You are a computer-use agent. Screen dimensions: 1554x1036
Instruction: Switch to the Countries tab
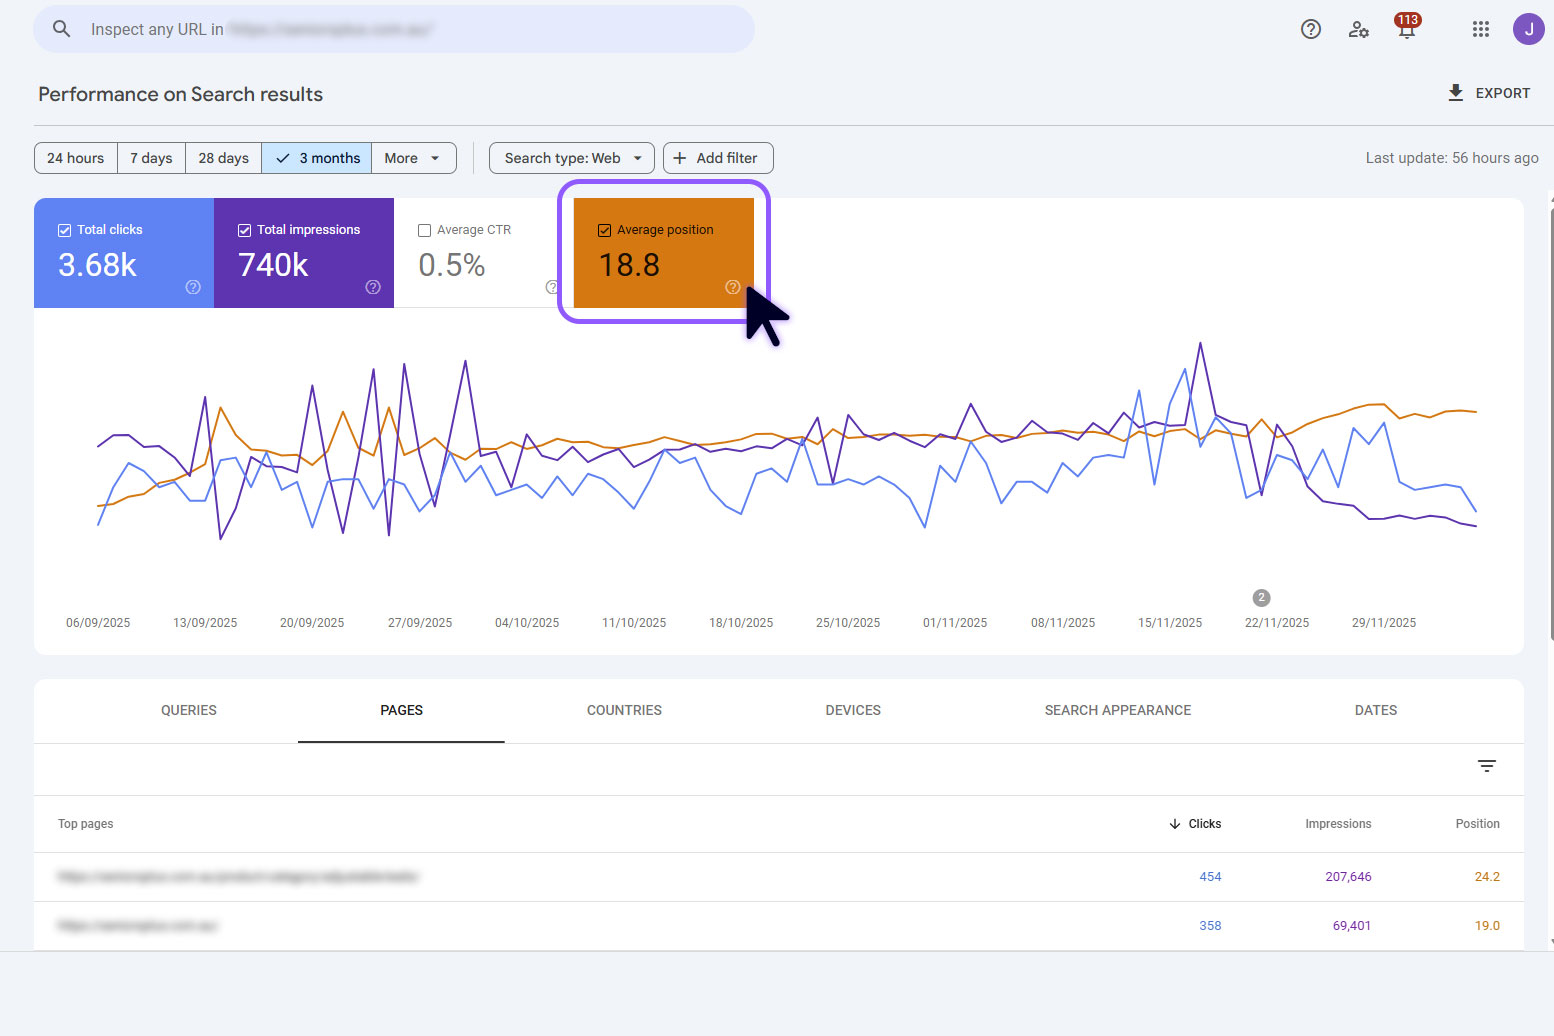coord(624,710)
